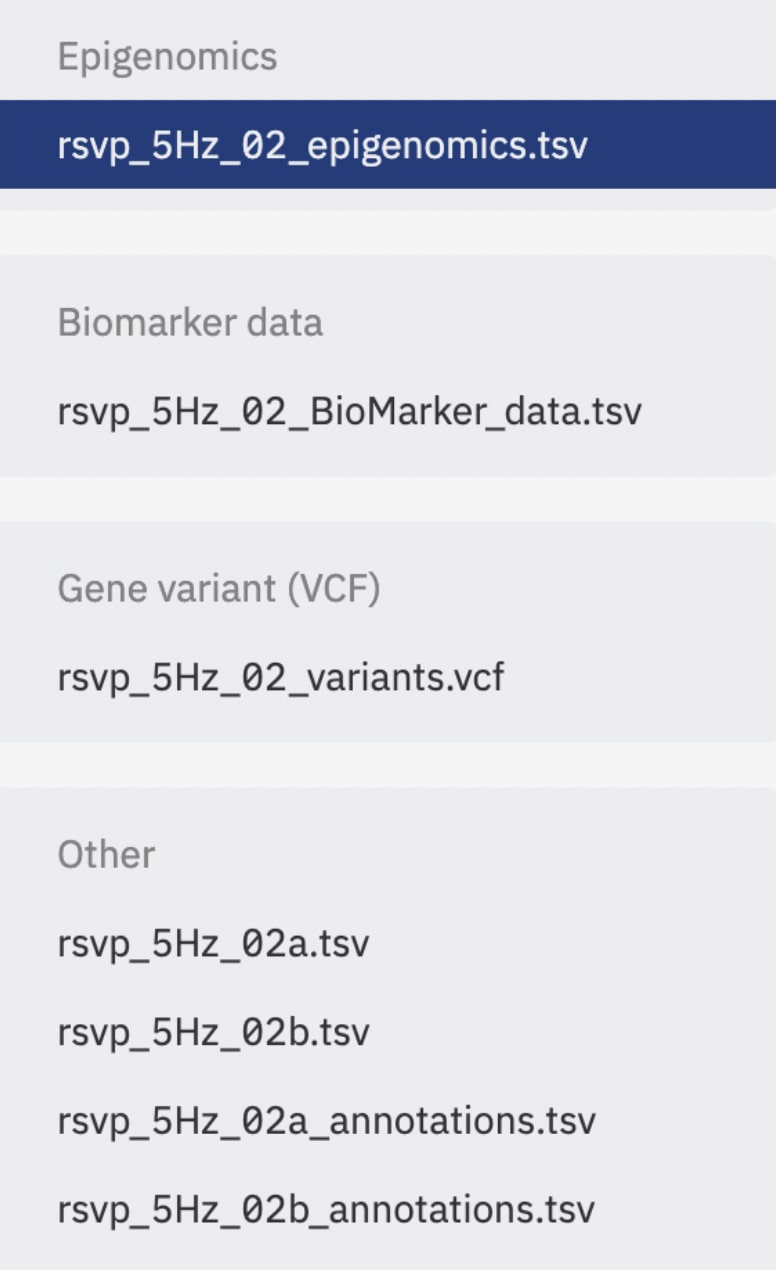Click the Biomarker data section header
Image resolution: width=776 pixels, height=1270 pixels.
click(x=192, y=322)
